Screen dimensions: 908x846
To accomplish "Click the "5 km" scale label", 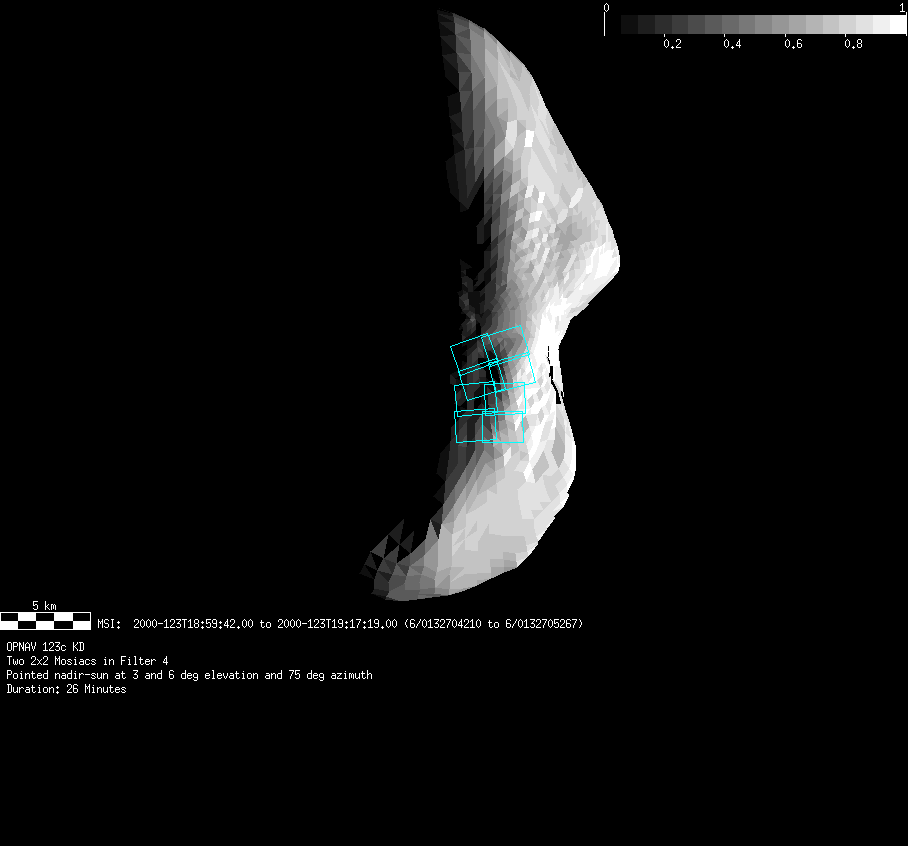I will (44, 606).
